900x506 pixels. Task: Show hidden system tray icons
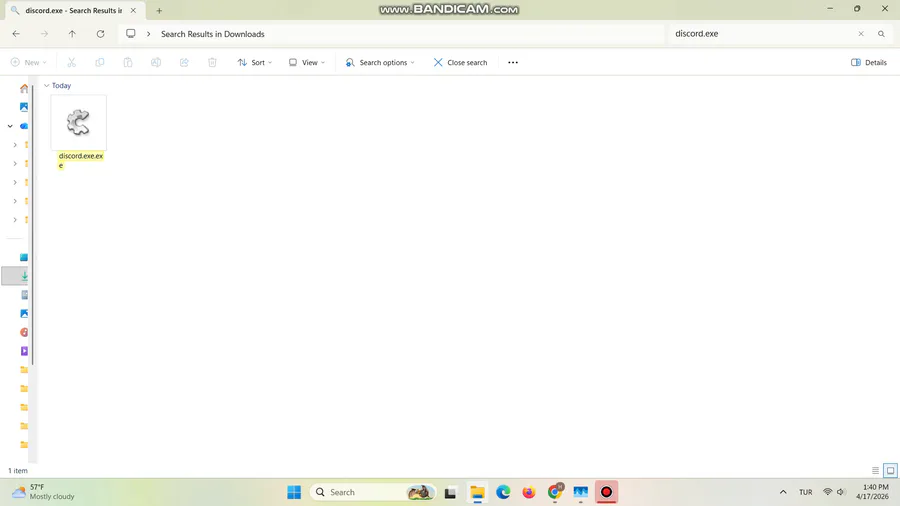point(783,492)
